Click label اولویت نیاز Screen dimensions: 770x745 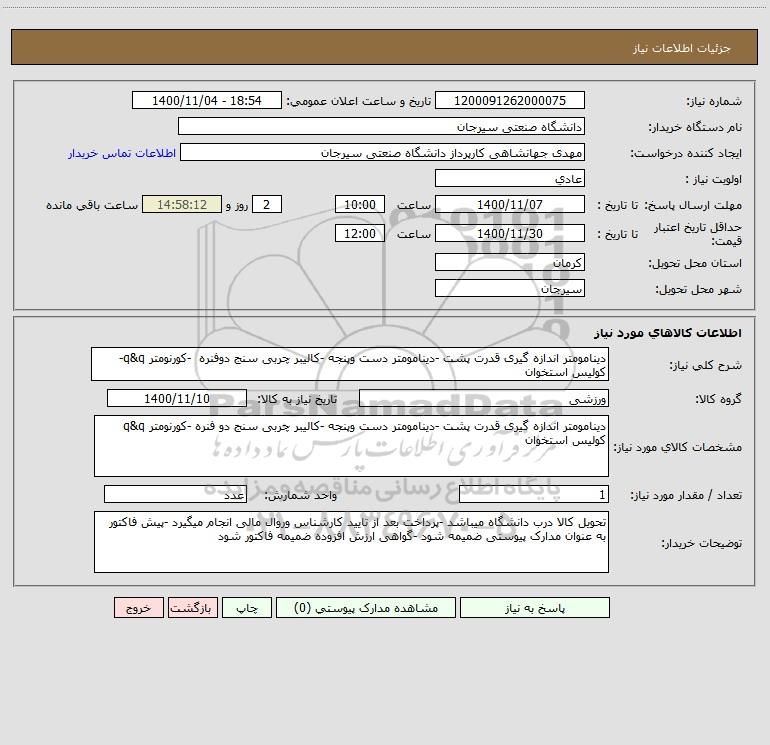coord(714,180)
